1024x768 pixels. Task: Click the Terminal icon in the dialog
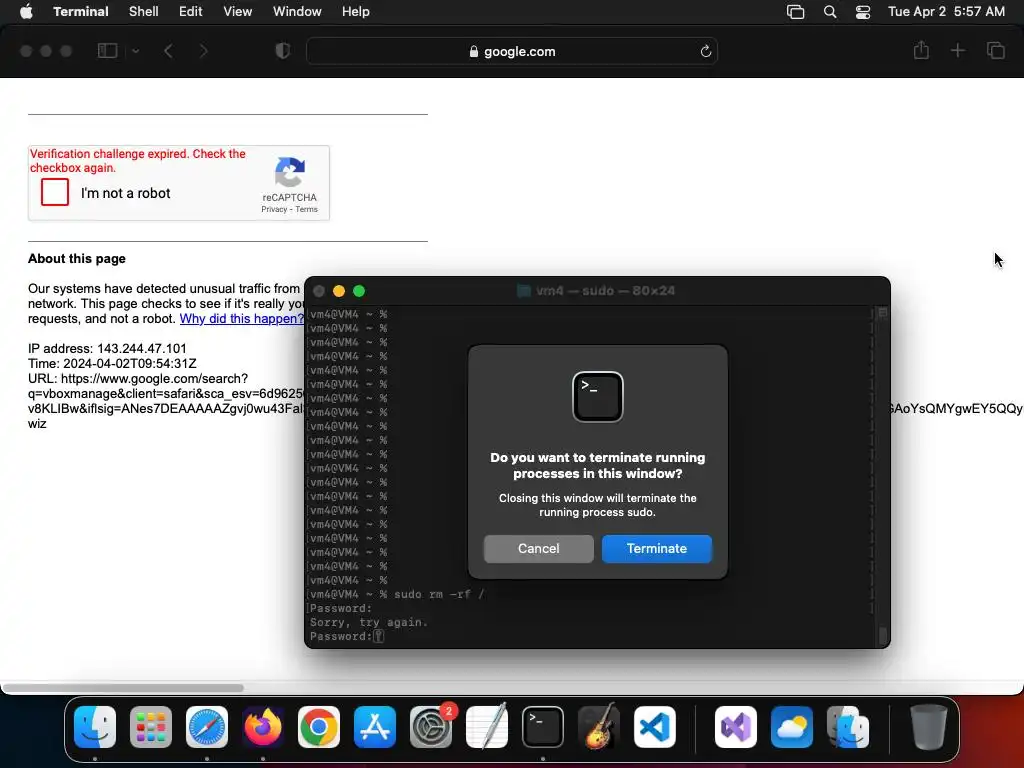point(598,397)
